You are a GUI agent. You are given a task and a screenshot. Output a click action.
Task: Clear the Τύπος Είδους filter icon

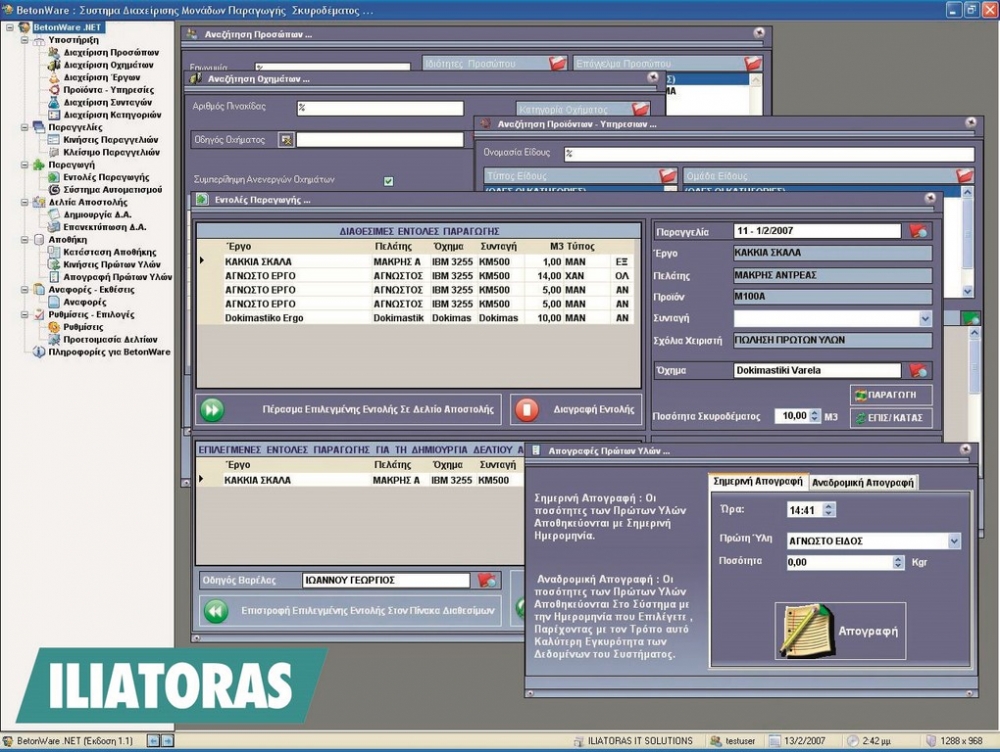[667, 175]
